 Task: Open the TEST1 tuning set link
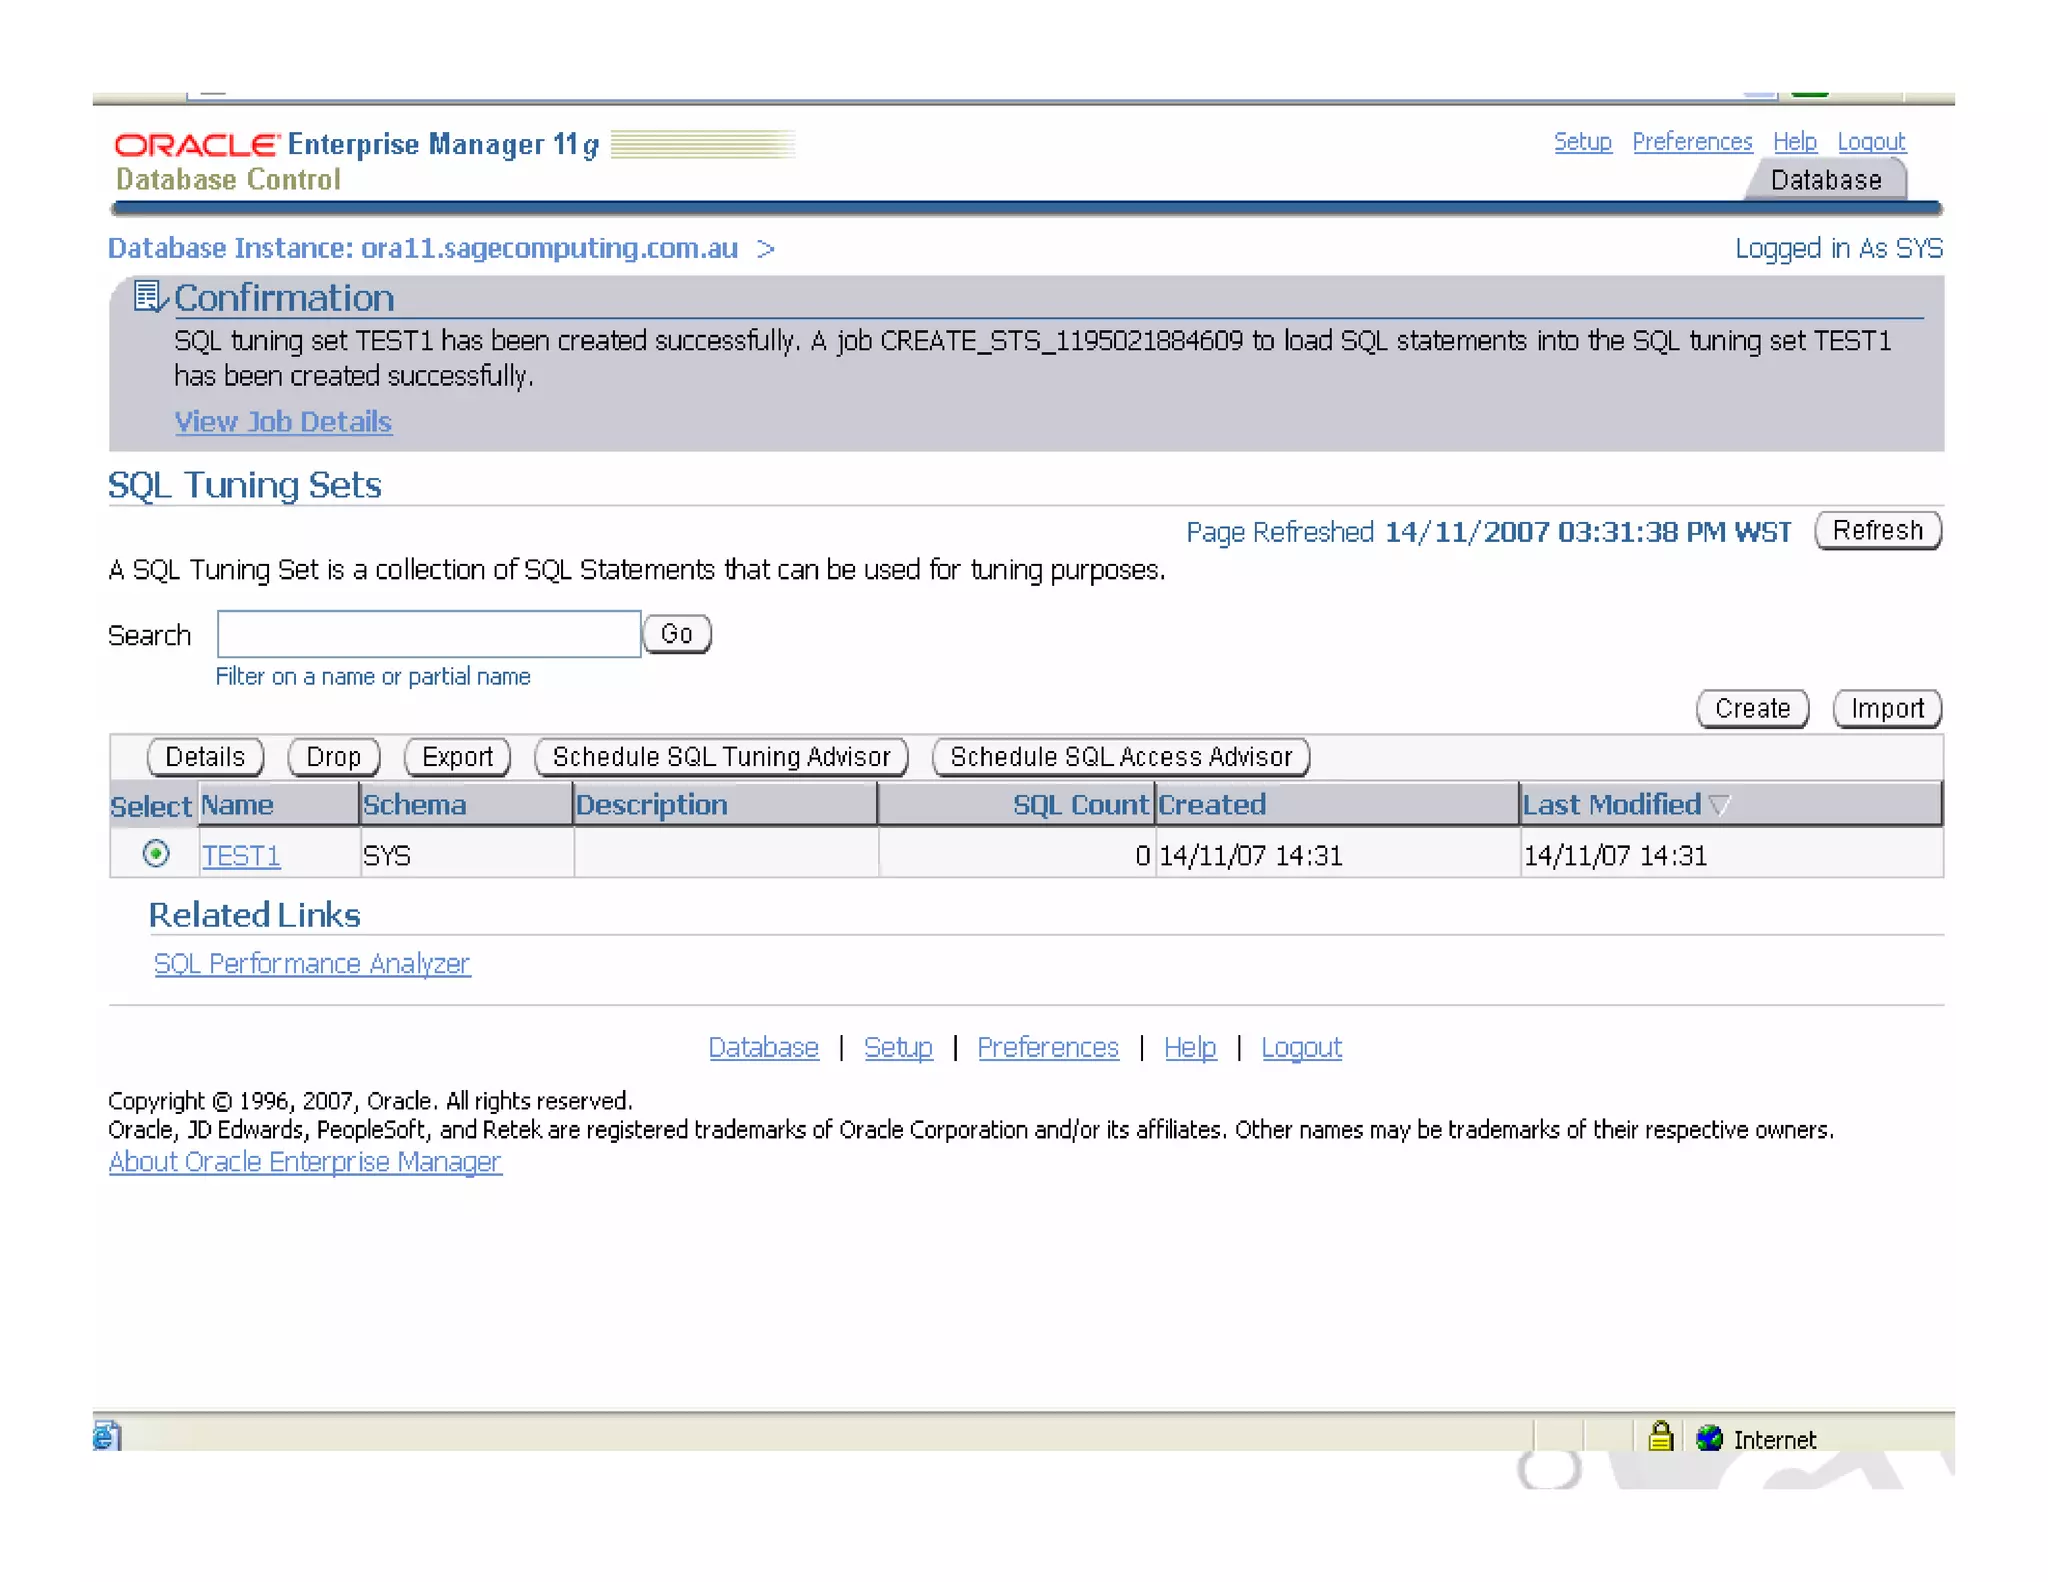[x=241, y=856]
